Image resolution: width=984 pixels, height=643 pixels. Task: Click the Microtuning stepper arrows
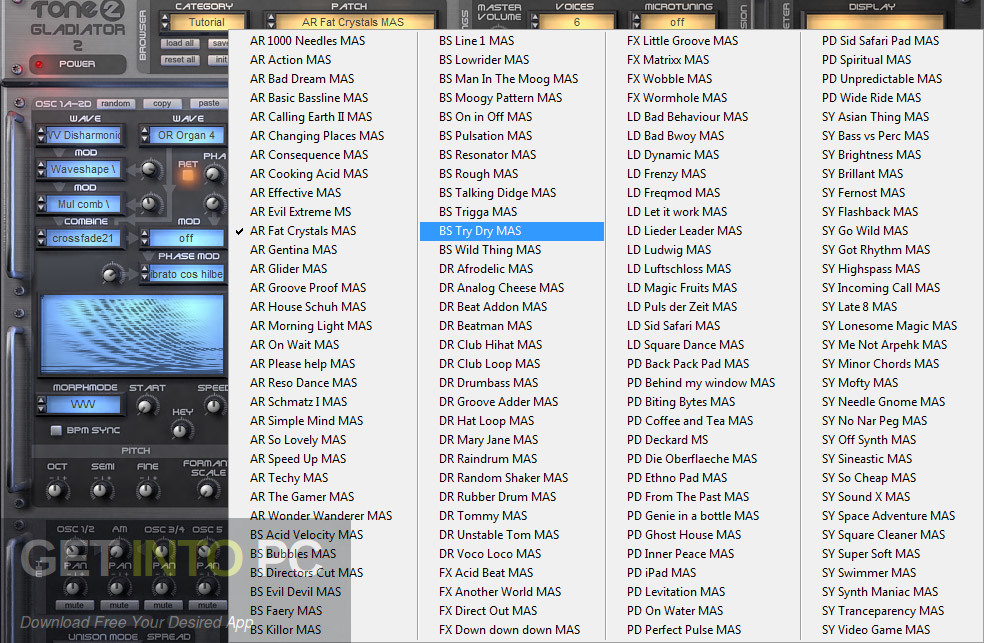[636, 22]
